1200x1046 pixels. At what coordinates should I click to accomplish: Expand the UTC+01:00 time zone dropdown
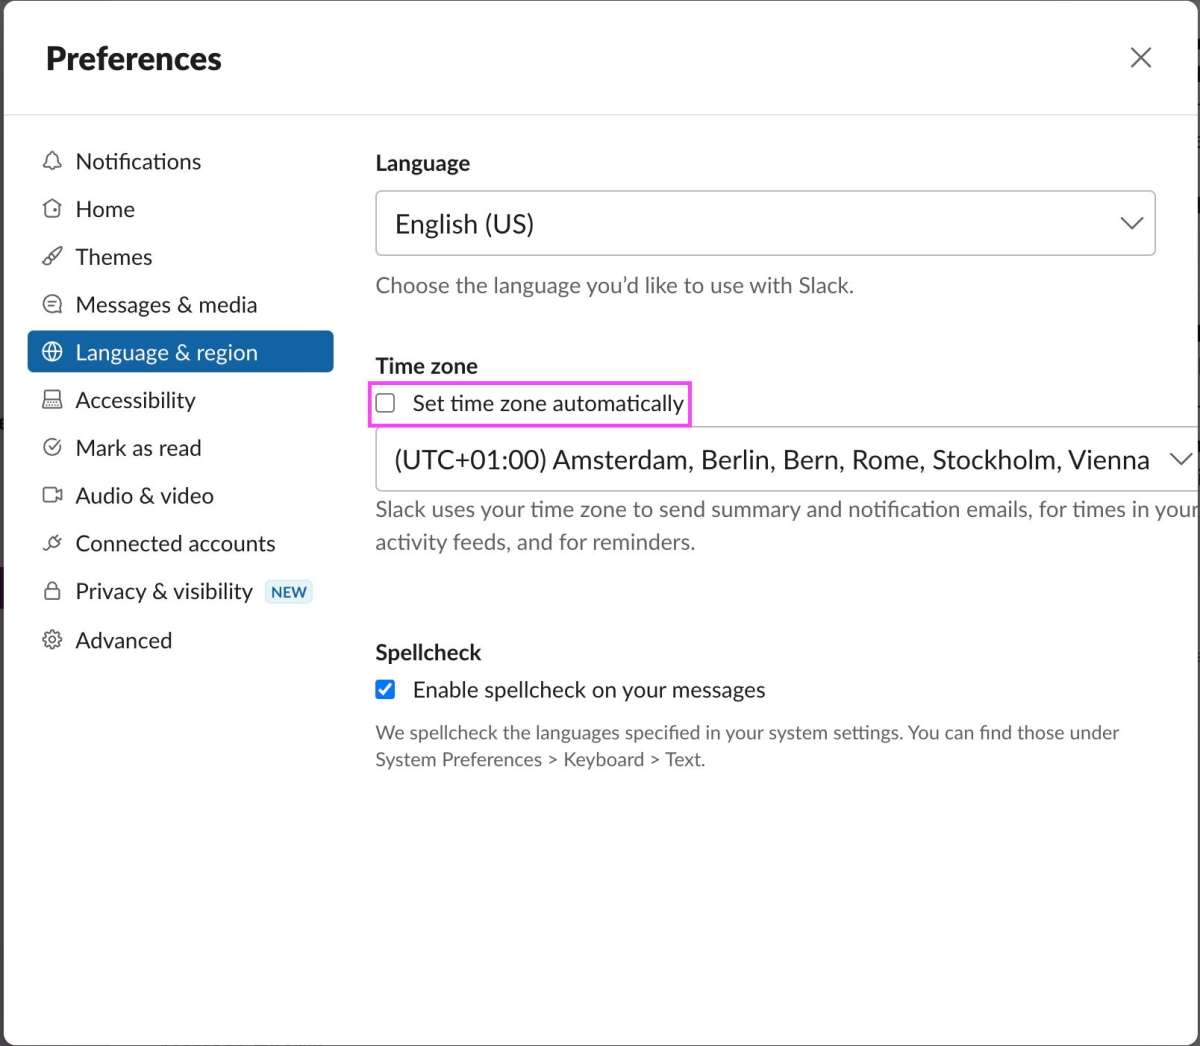coord(786,460)
